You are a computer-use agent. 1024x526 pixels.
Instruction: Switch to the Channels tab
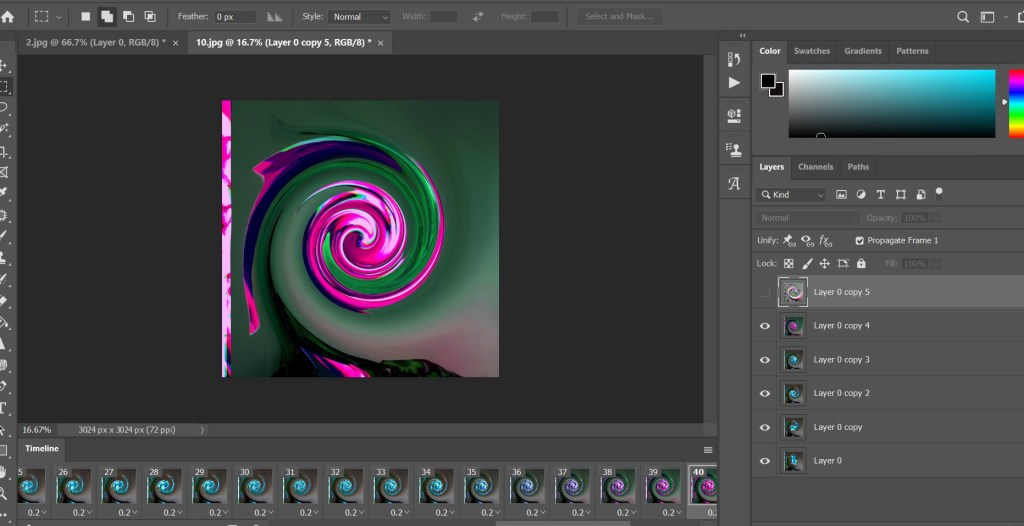pos(815,167)
